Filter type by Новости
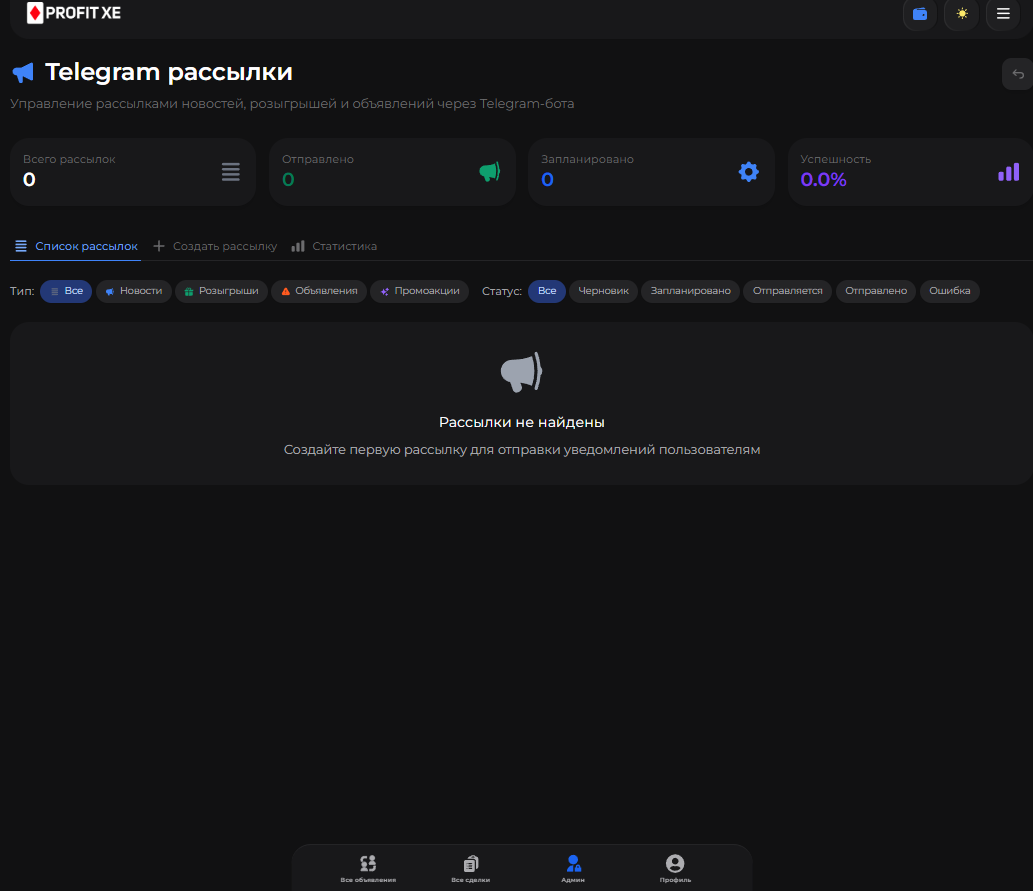 click(133, 291)
